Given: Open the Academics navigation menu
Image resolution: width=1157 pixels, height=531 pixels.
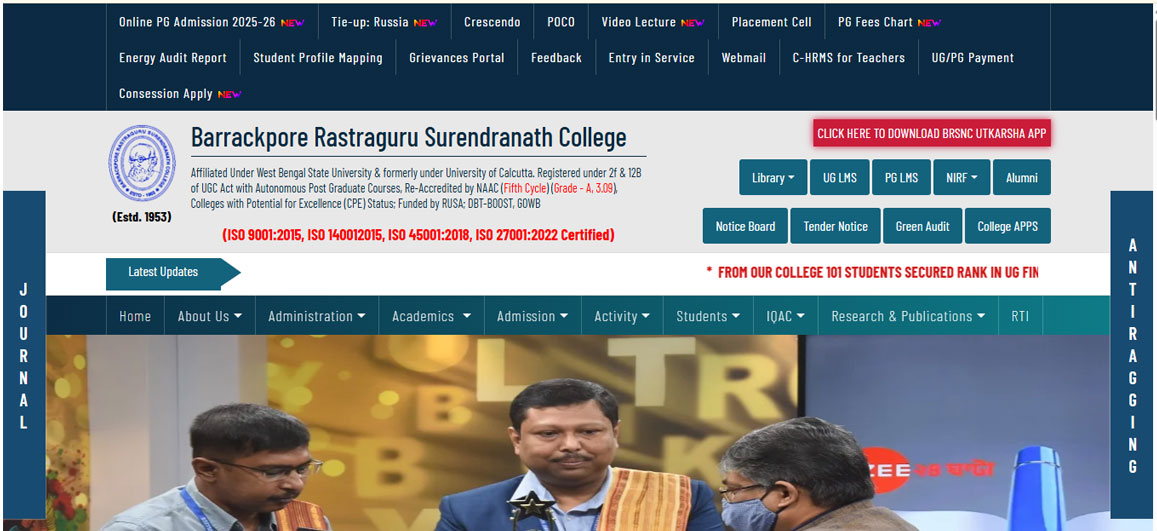Looking at the screenshot, I should pyautogui.click(x=431, y=316).
